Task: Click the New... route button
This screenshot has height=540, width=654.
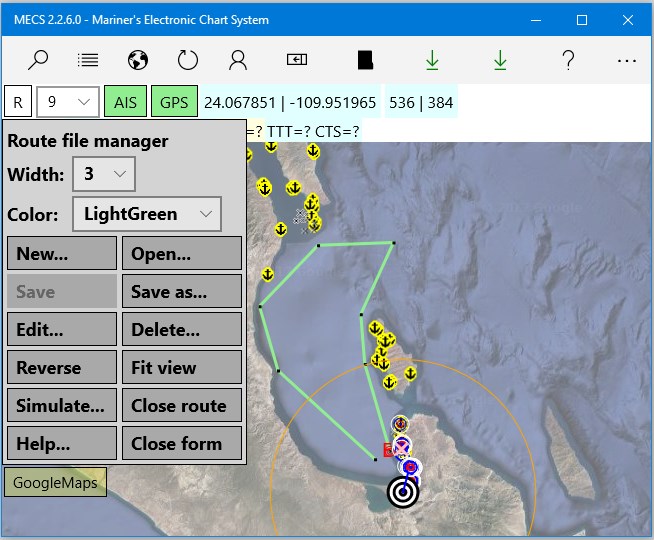Action: [62, 253]
